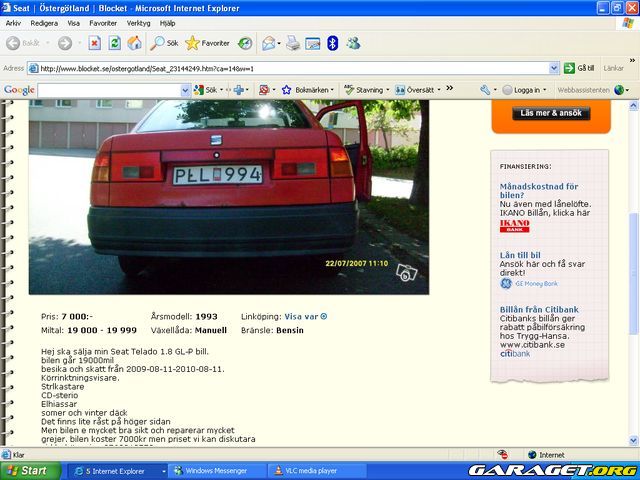Click Läs mer & ansök button
The image size is (640, 480).
click(x=551, y=113)
